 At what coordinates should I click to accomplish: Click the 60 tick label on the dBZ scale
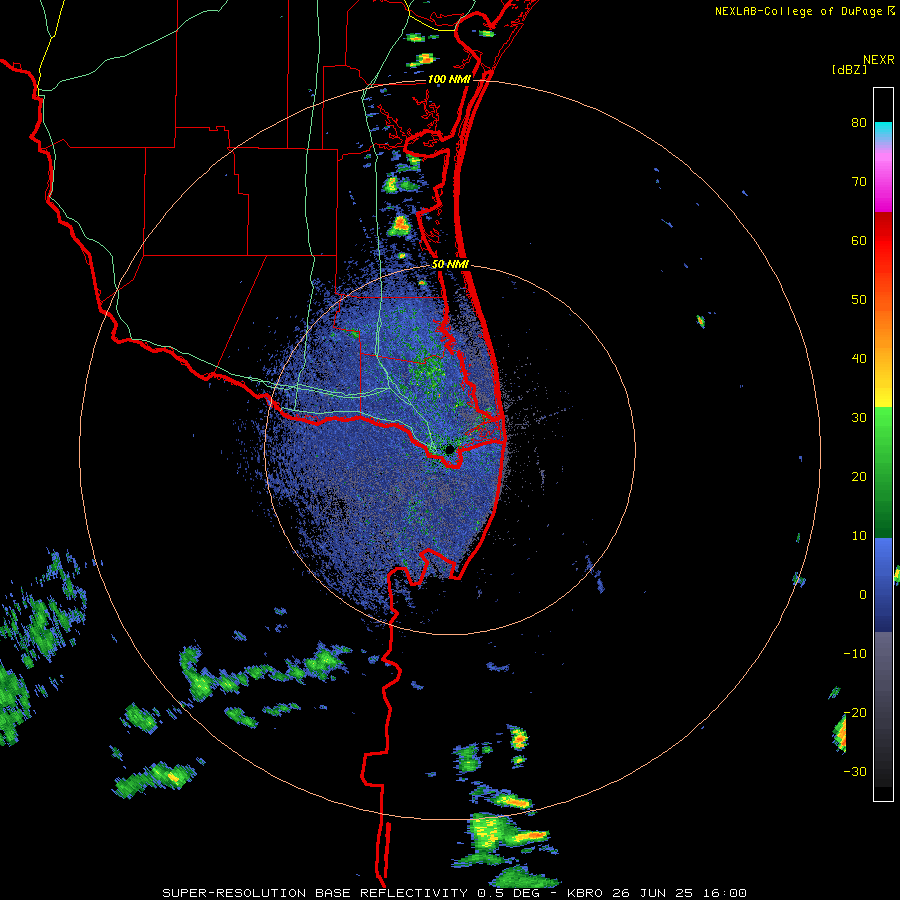[859, 240]
